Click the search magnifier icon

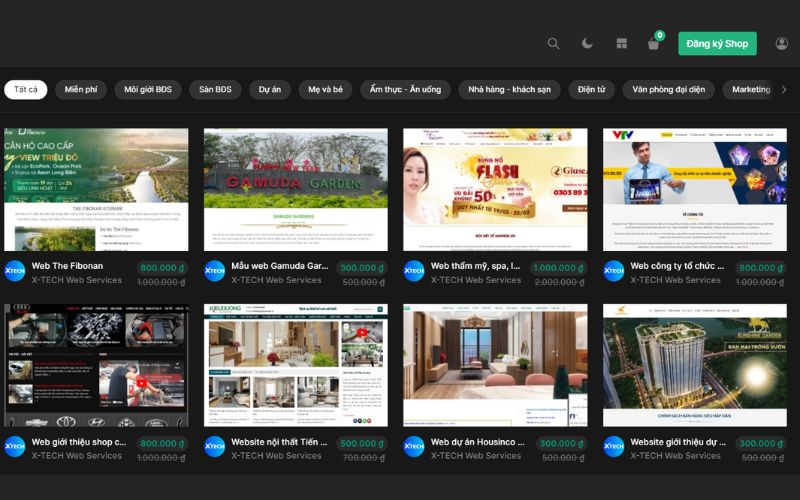pyautogui.click(x=553, y=44)
